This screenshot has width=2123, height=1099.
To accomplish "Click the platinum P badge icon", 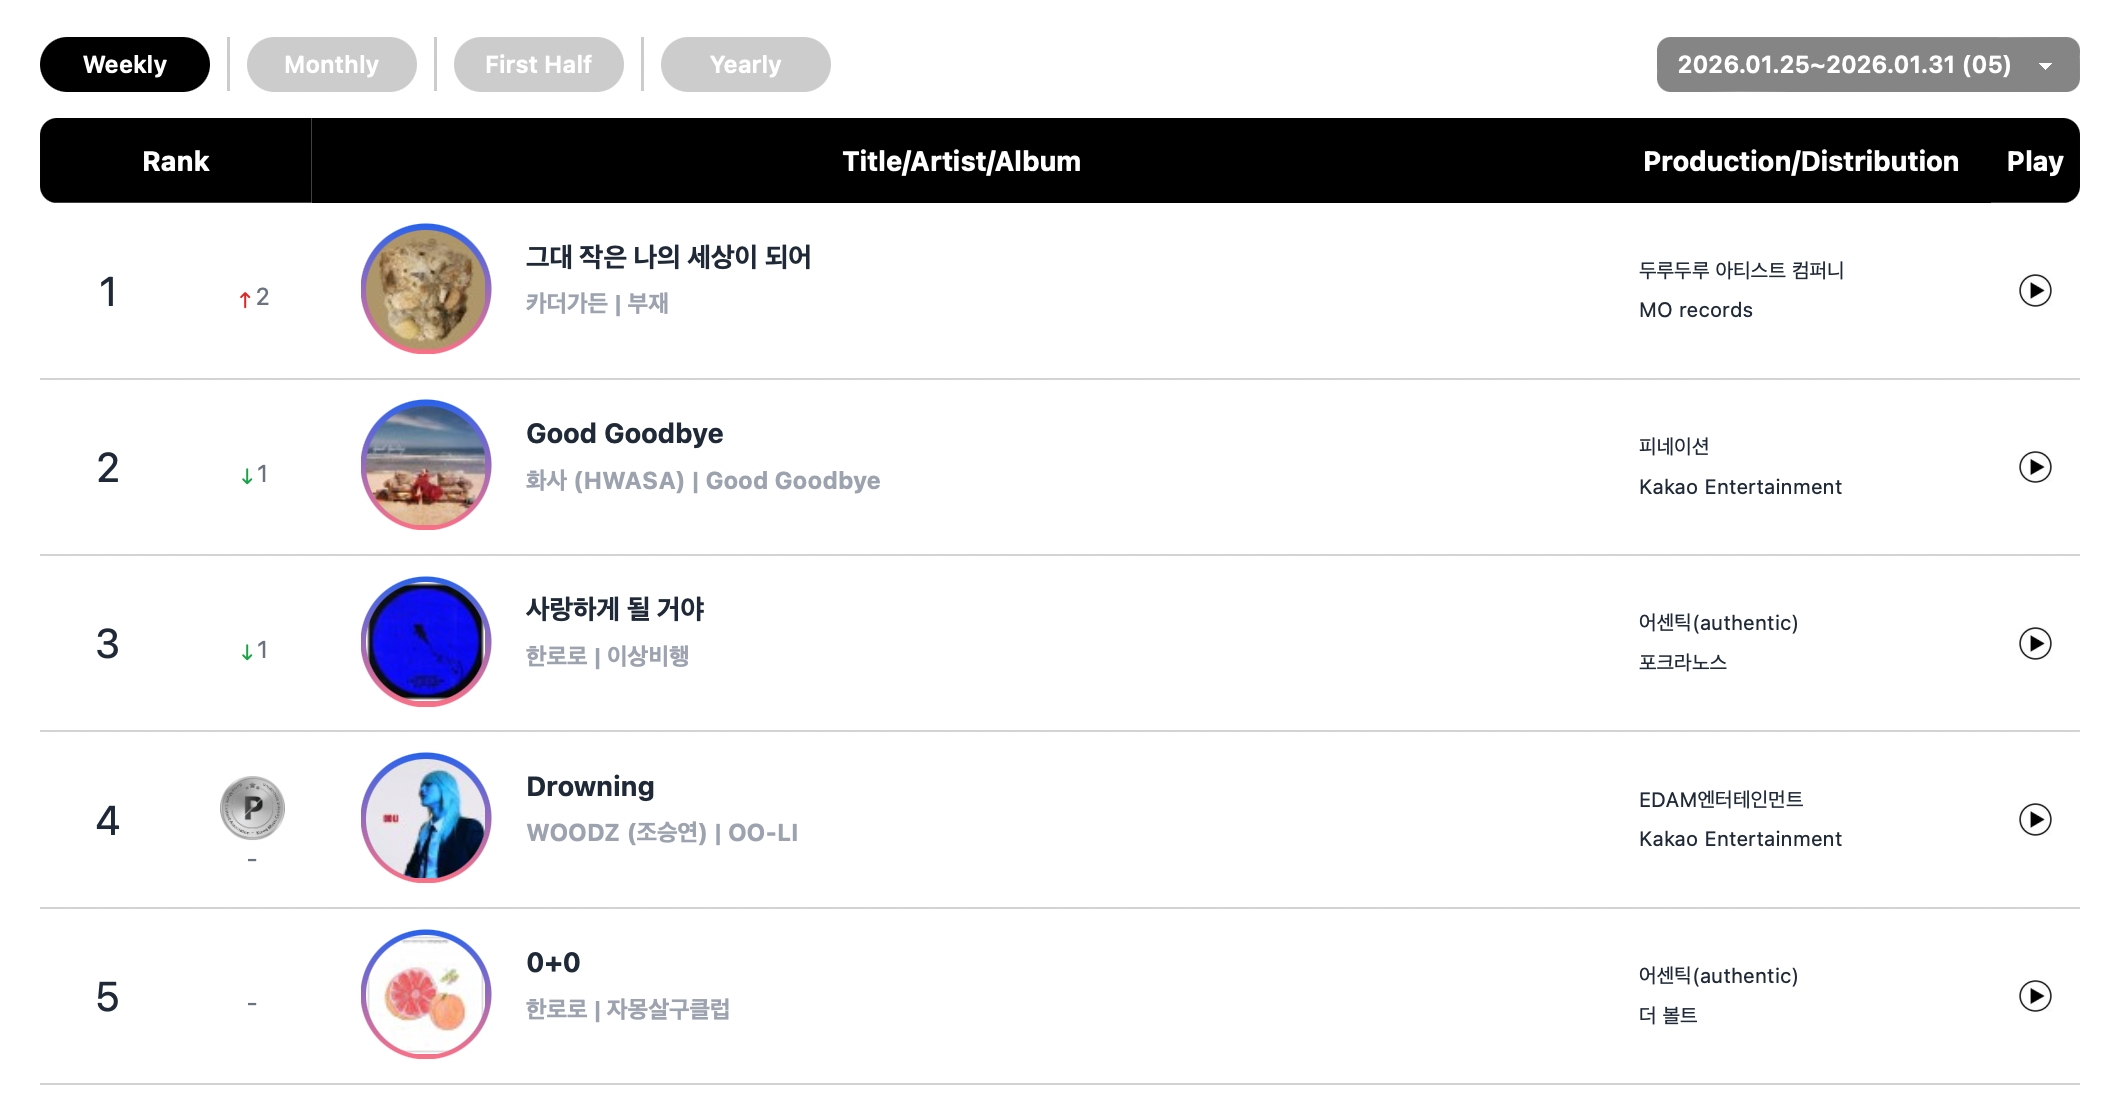I will pos(252,808).
